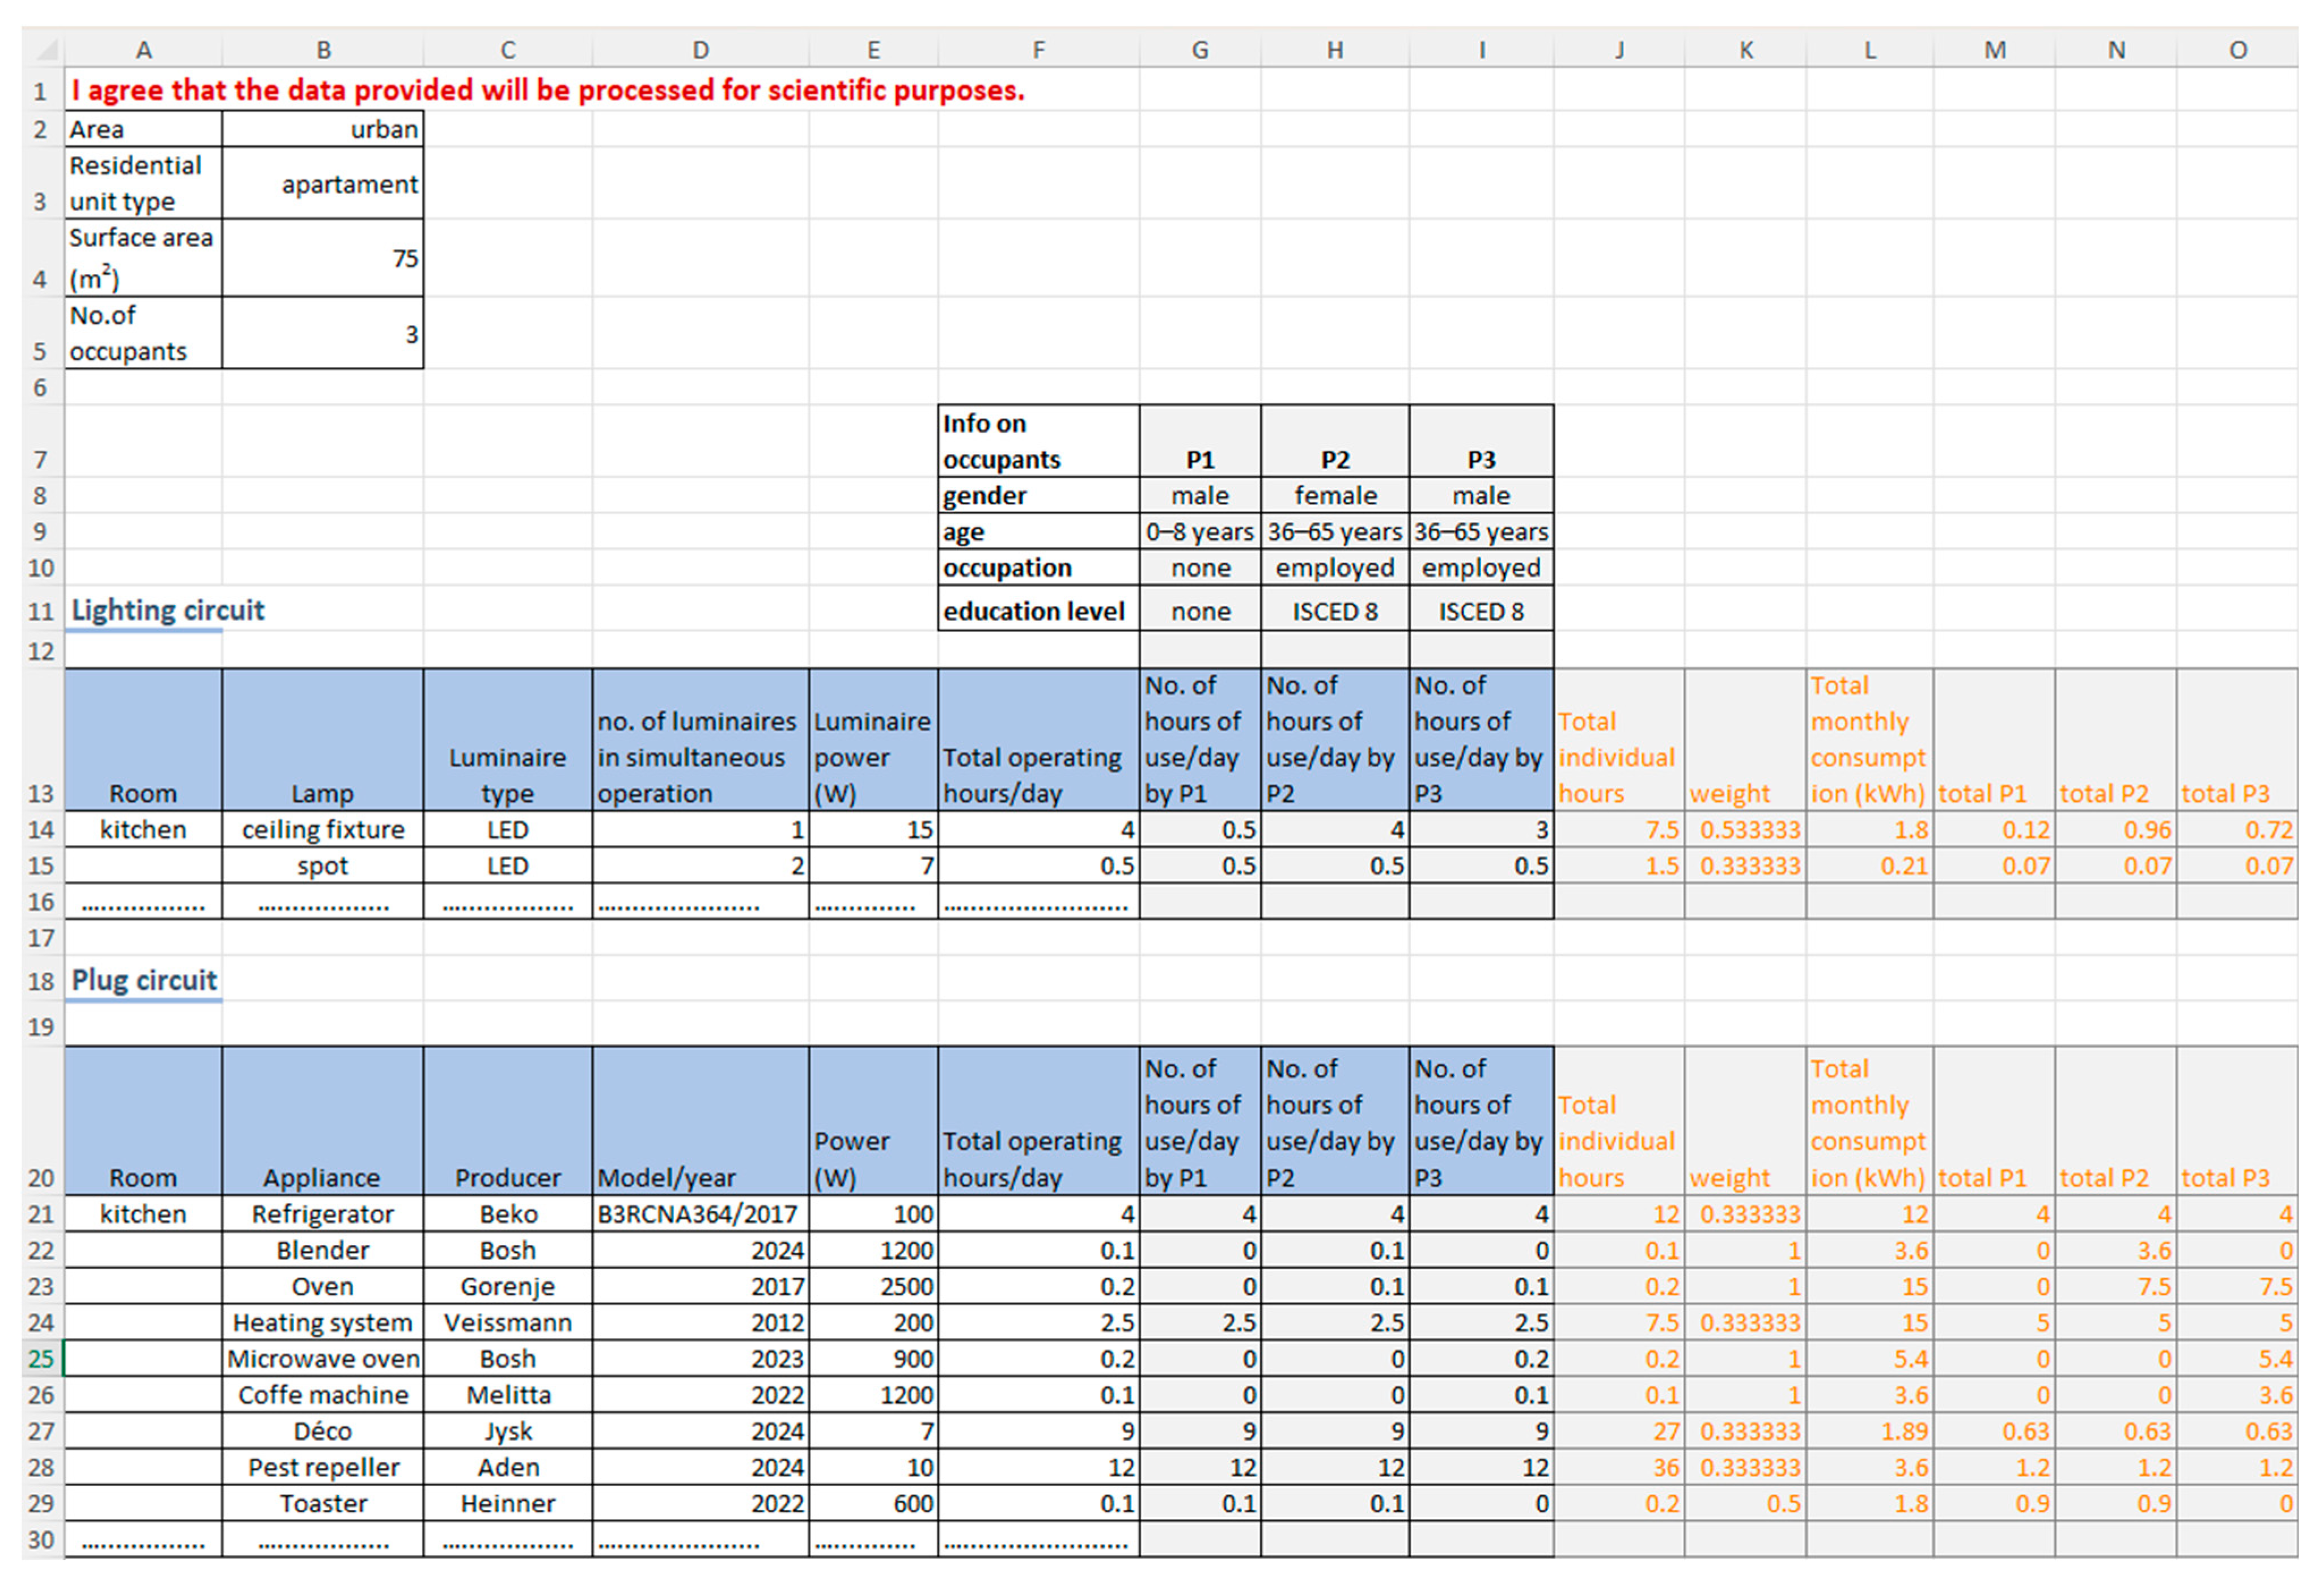Click the Veissmann producer cell
The height and width of the screenshot is (1587, 2324).
507,1323
